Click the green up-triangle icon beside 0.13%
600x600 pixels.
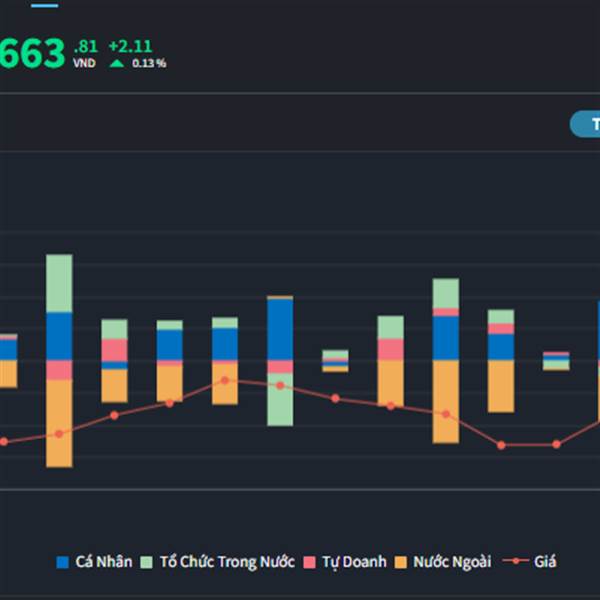coord(117,63)
